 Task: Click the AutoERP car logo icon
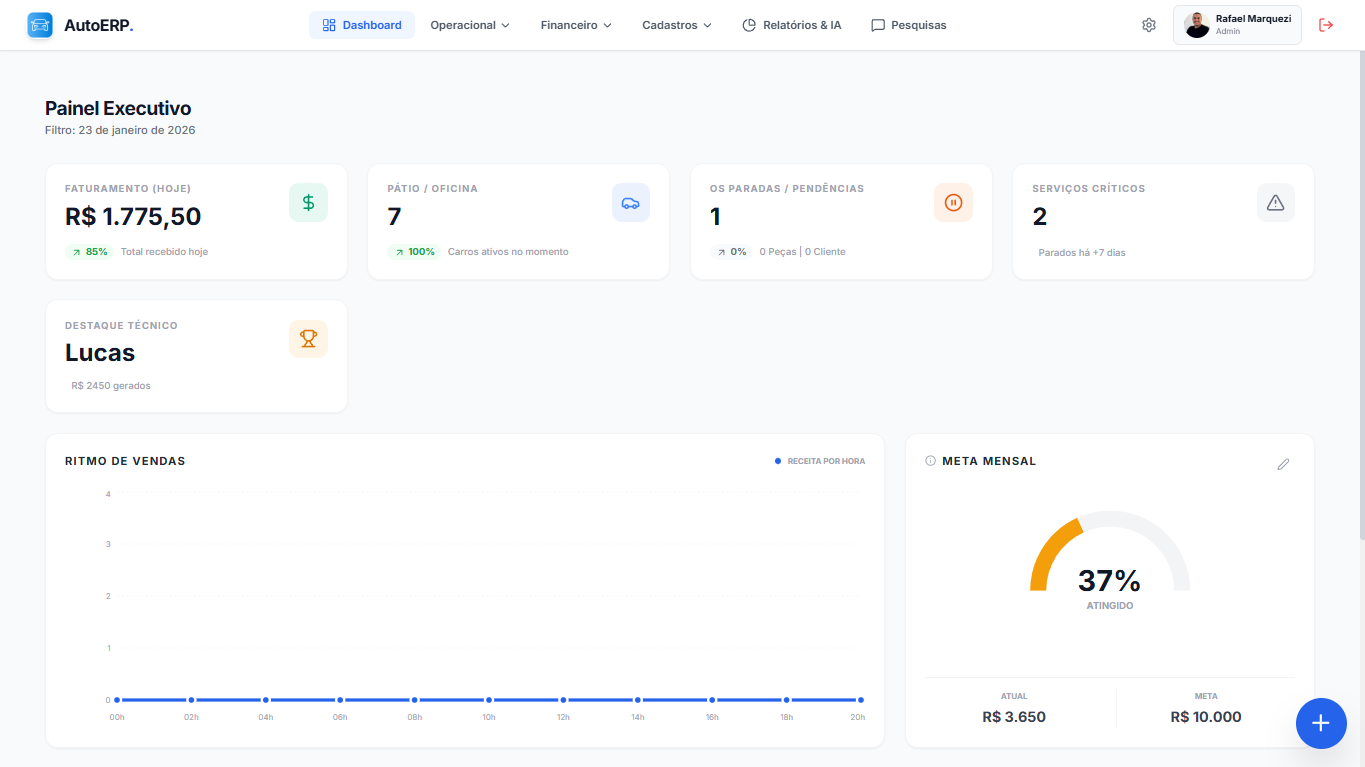[40, 25]
